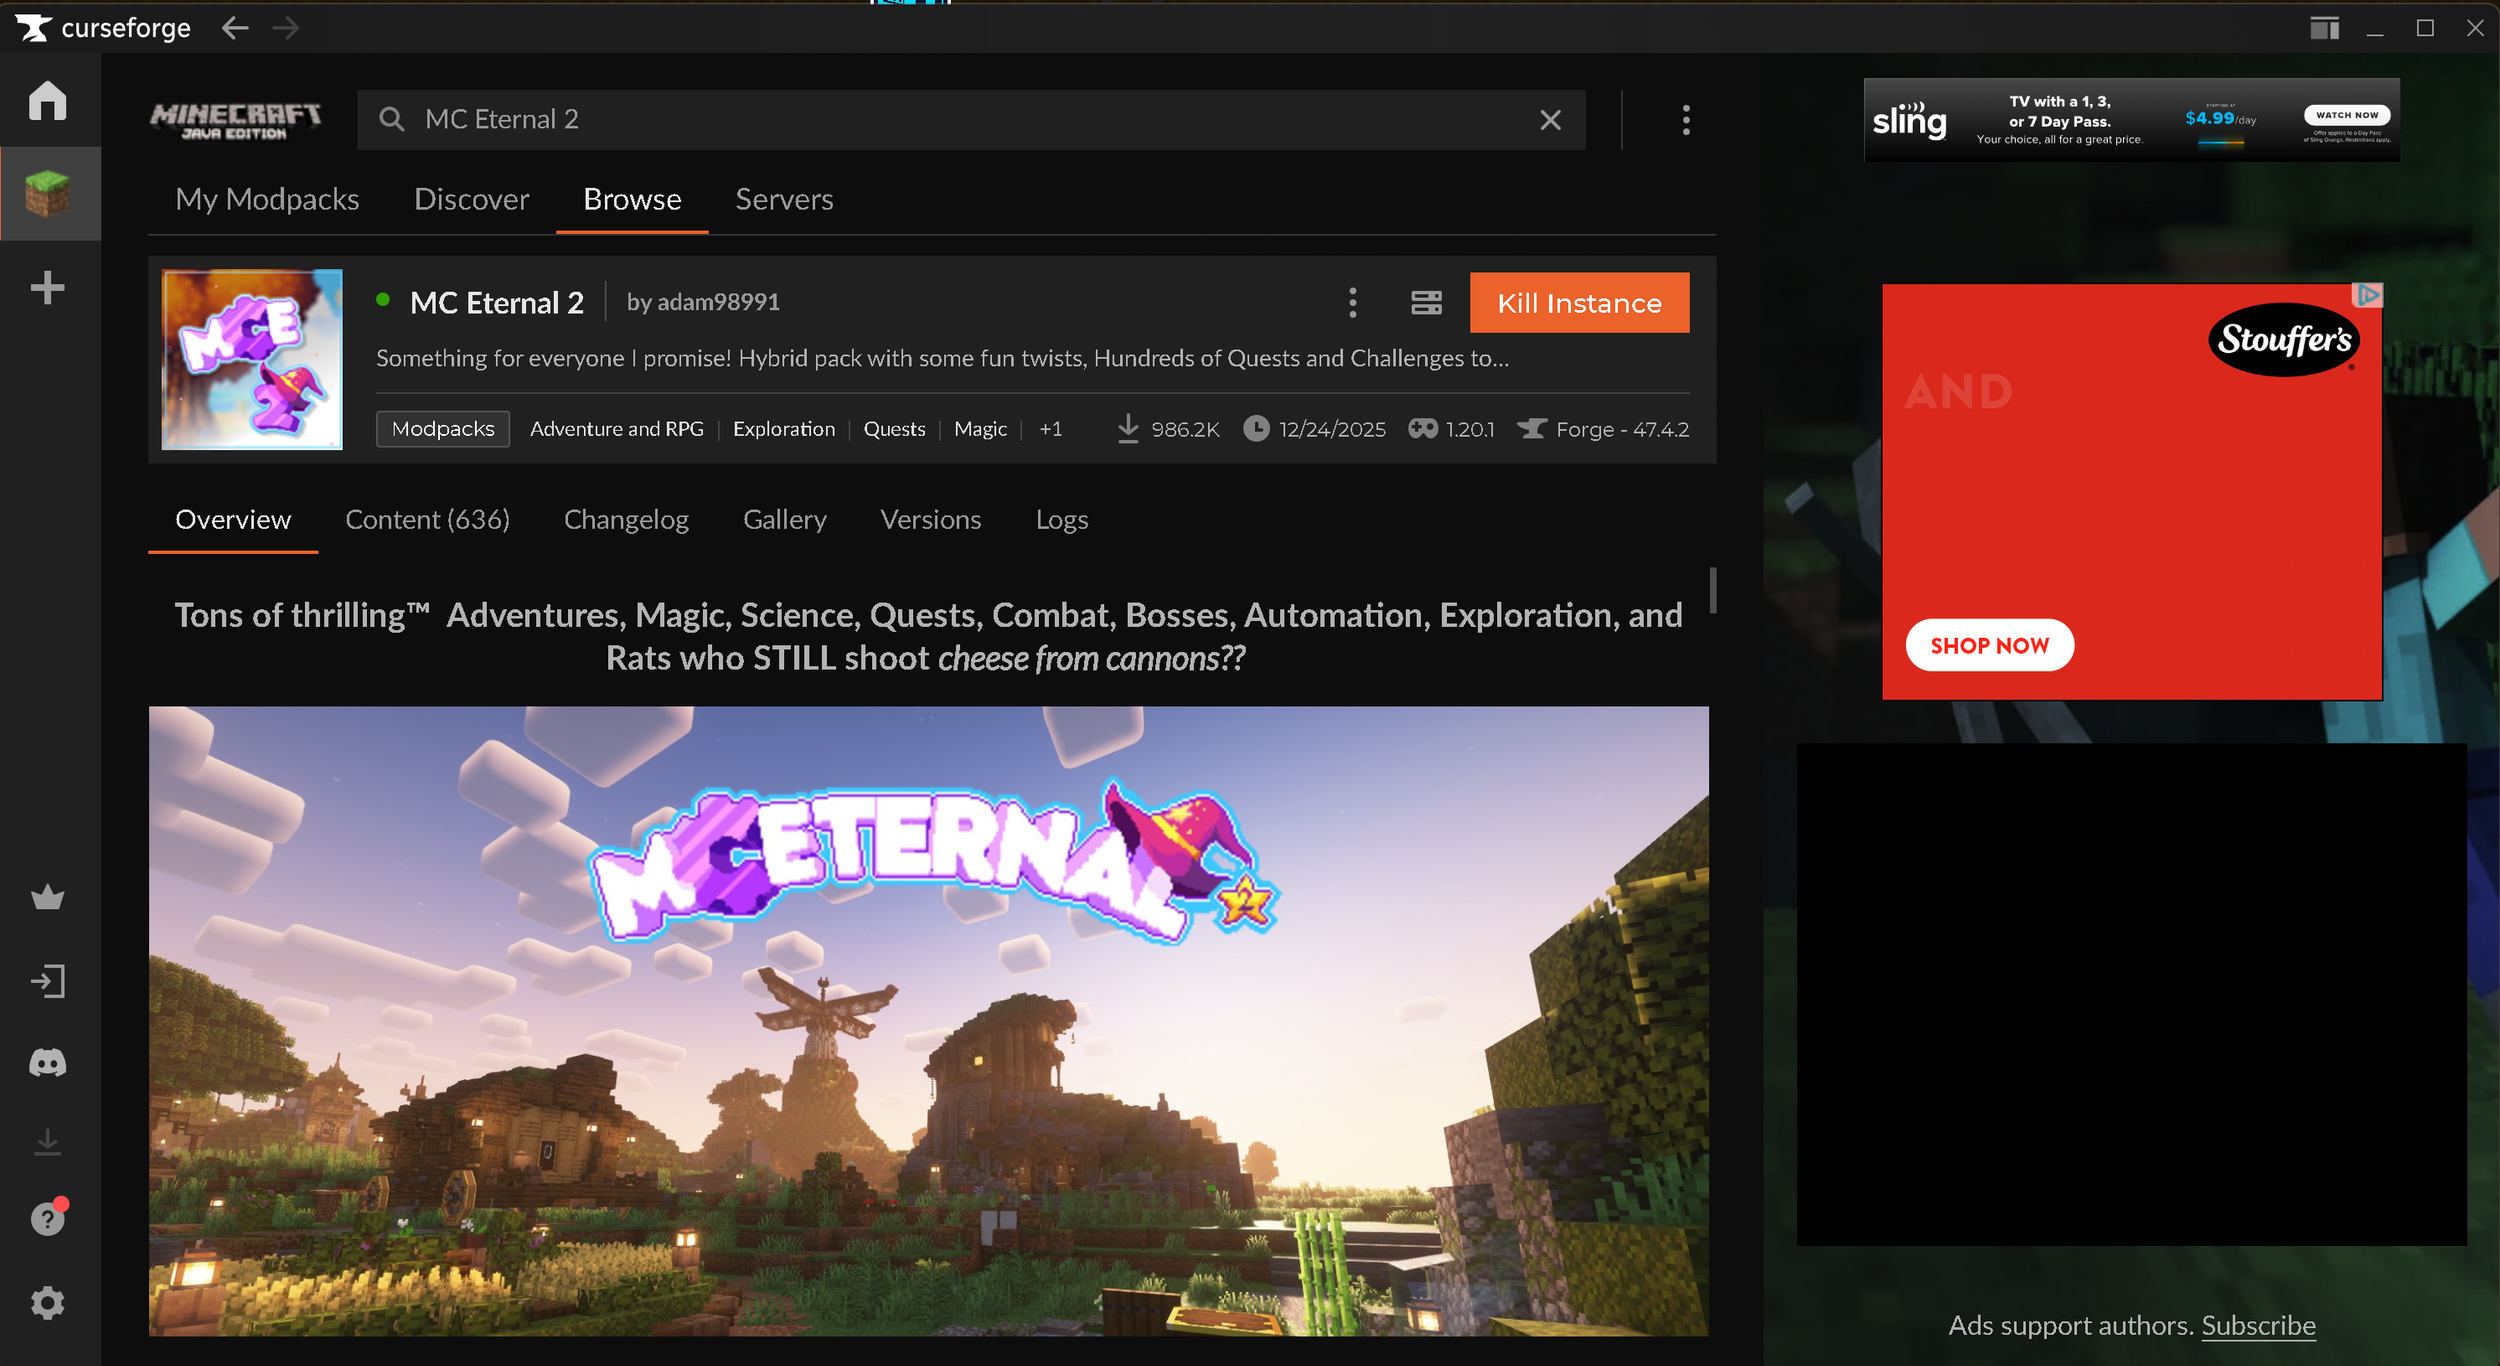This screenshot has width=2500, height=1366.
Task: Select the Minecraft grass block game icon
Action: coord(47,193)
